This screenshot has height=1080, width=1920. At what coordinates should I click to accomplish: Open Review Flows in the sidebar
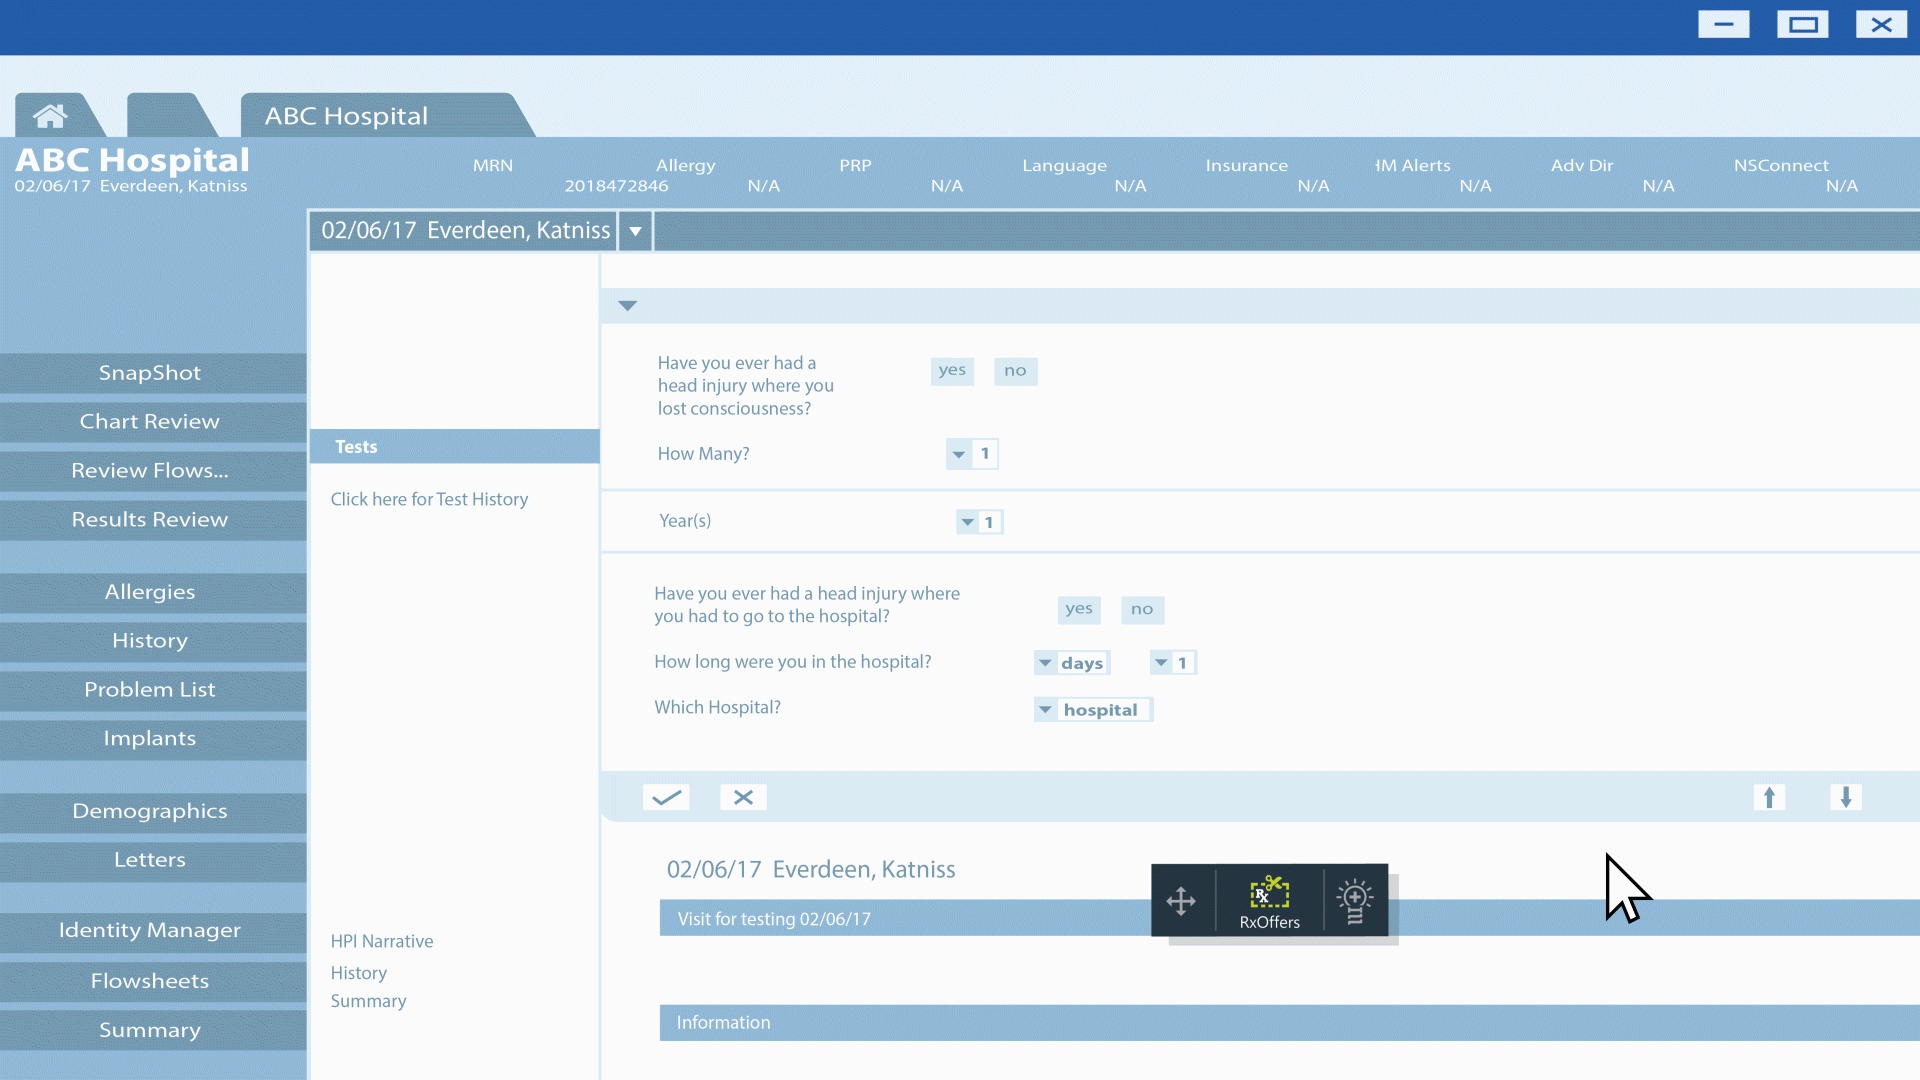pos(152,471)
